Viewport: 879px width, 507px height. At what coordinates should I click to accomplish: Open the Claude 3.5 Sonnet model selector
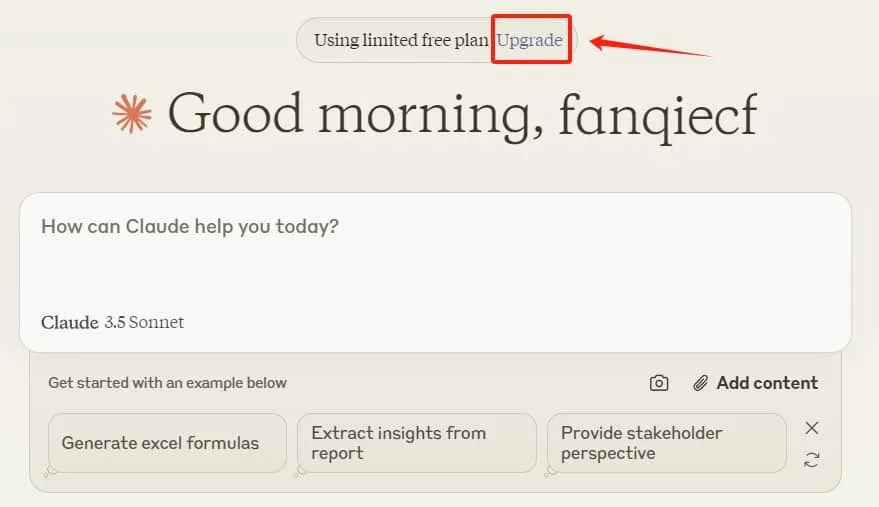click(x=113, y=322)
